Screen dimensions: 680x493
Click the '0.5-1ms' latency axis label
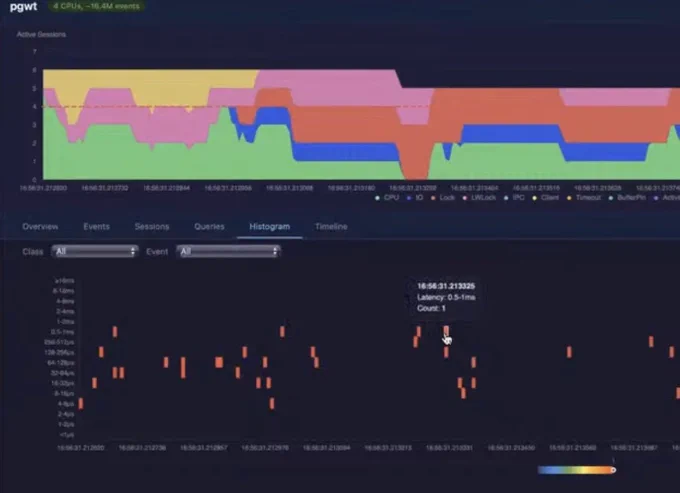pyautogui.click(x=62, y=332)
